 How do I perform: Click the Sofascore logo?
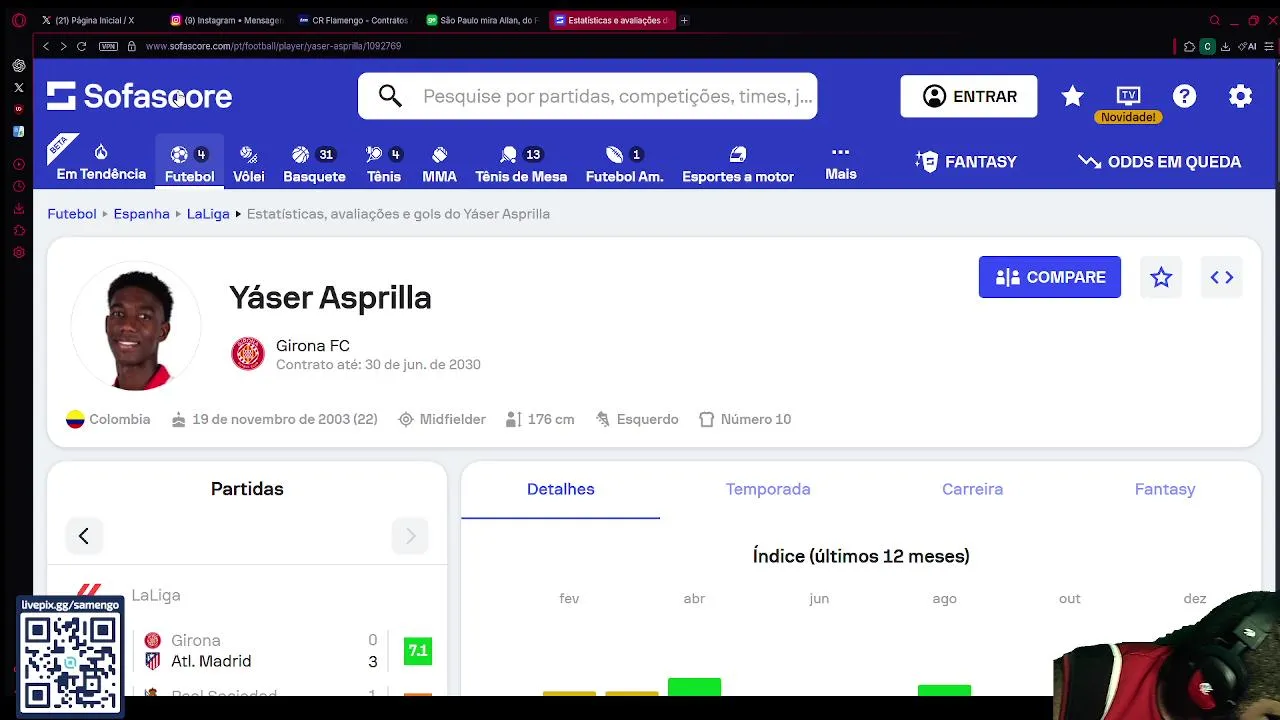(x=139, y=96)
